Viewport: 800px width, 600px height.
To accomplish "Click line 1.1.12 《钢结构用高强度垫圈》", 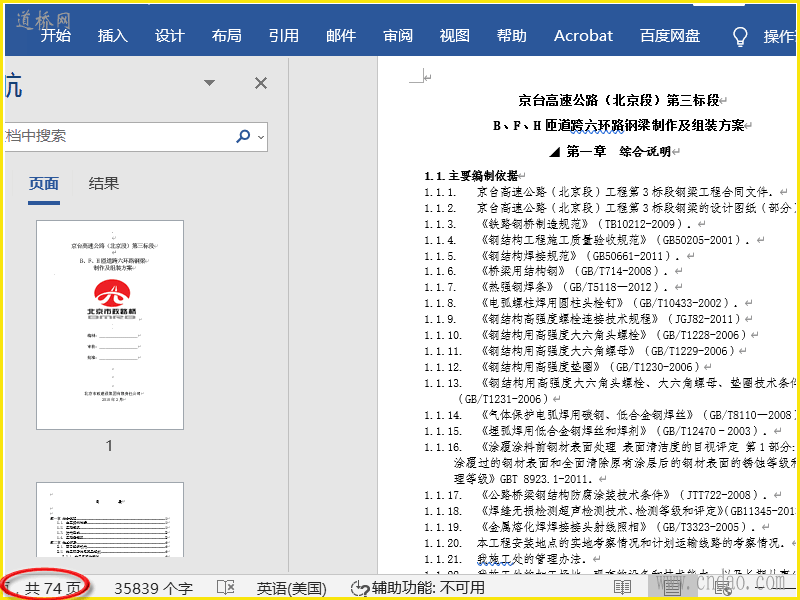I will click(561, 367).
